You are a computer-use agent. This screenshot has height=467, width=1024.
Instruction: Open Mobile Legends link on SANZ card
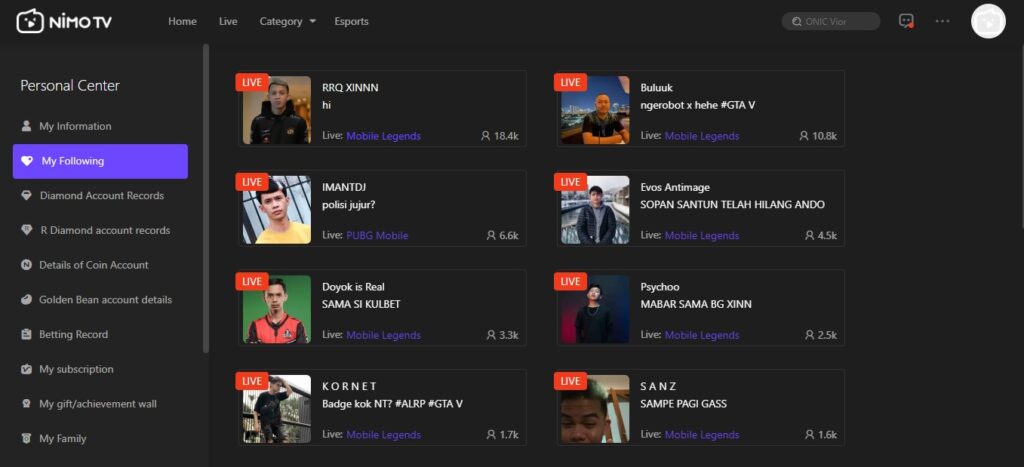tap(702, 434)
